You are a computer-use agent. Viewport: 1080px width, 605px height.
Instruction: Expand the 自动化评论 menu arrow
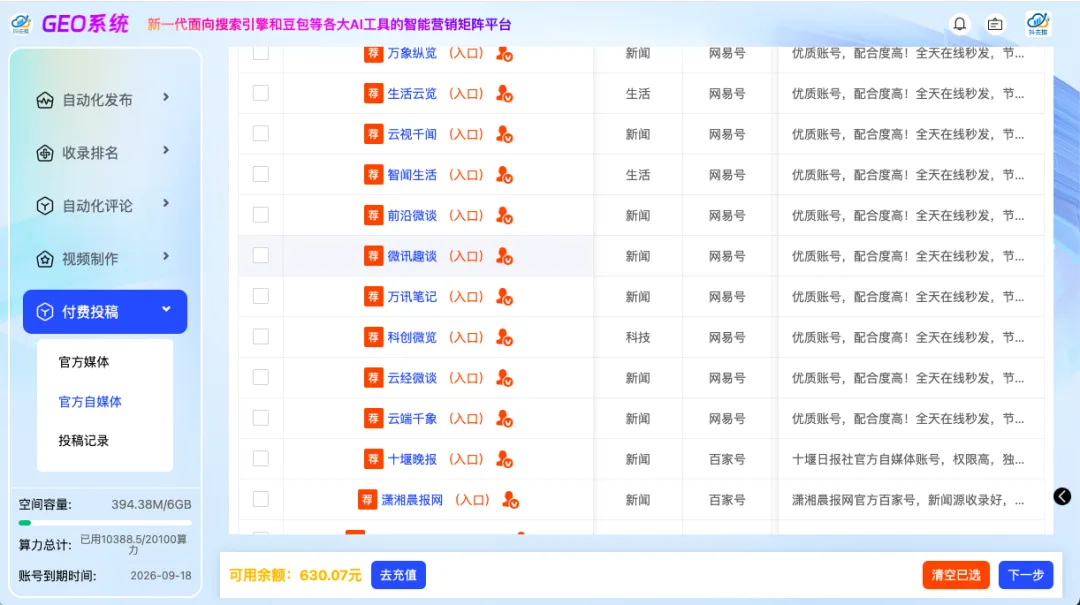166,203
